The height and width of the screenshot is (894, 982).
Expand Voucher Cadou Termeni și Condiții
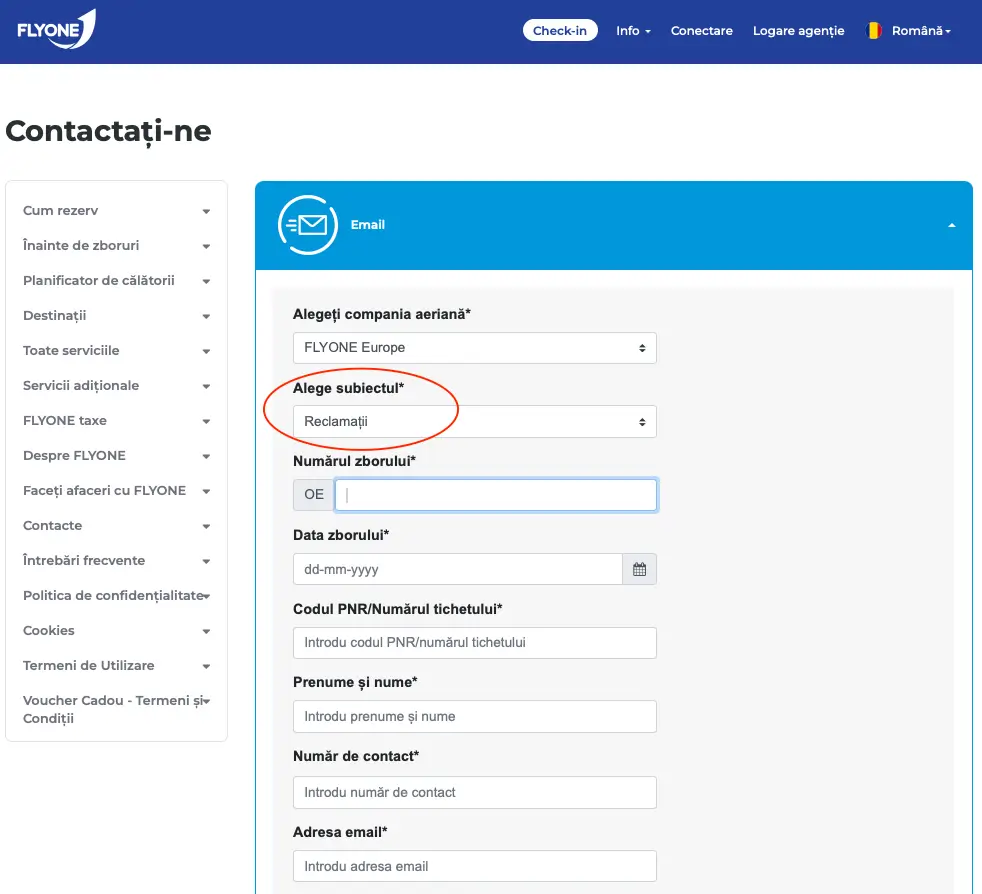116,709
